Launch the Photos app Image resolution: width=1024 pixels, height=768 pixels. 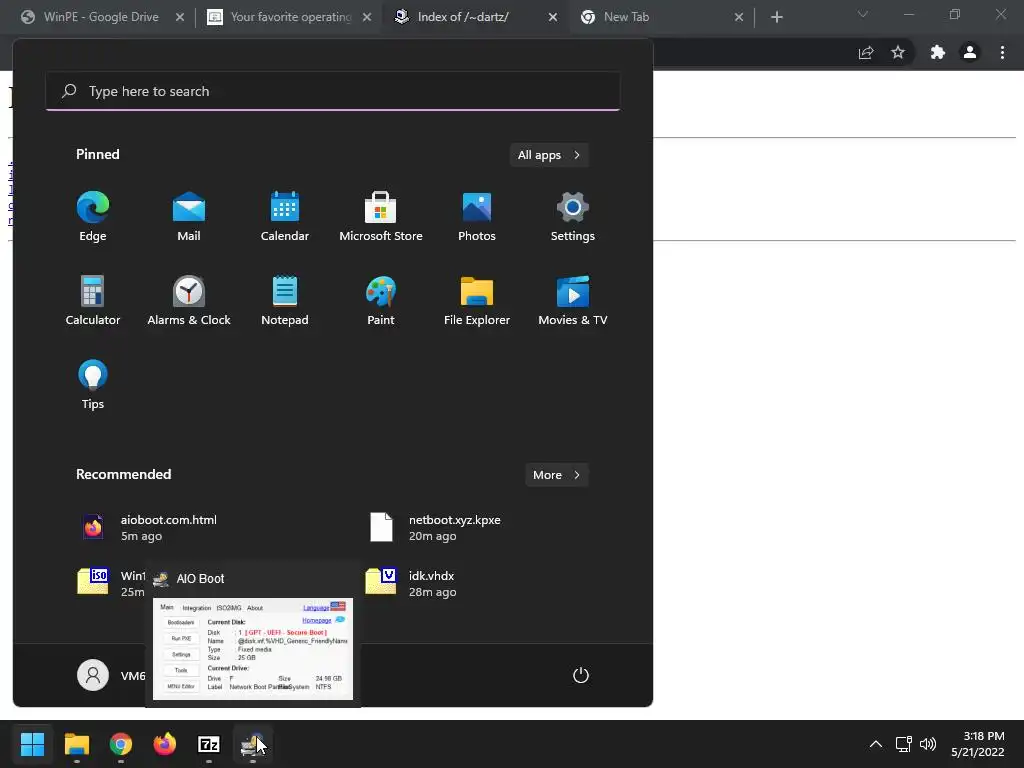[x=477, y=217]
